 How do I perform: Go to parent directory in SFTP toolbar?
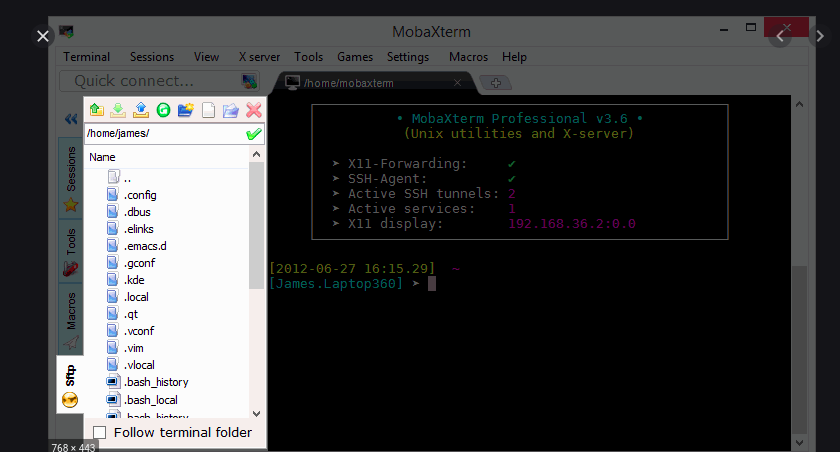pos(96,110)
